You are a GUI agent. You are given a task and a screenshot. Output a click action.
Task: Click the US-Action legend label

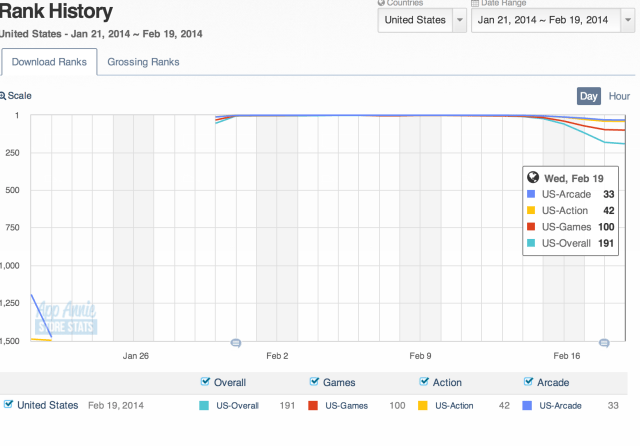[x=454, y=406]
